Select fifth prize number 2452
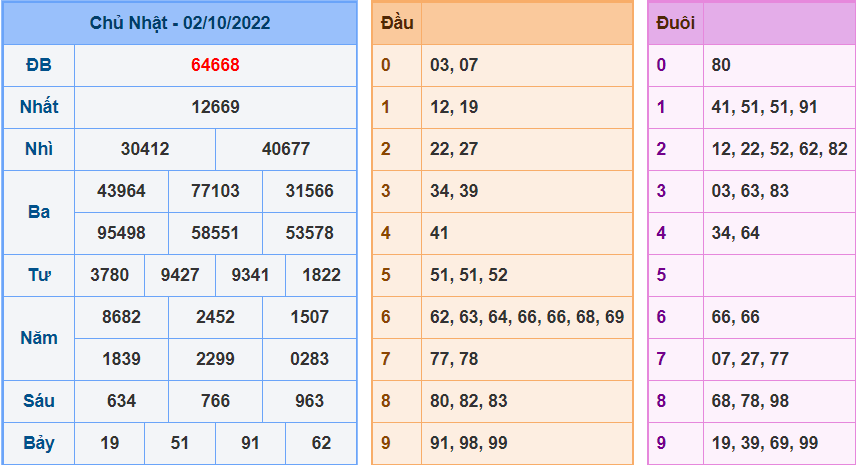This screenshot has width=856, height=465. pyautogui.click(x=215, y=317)
